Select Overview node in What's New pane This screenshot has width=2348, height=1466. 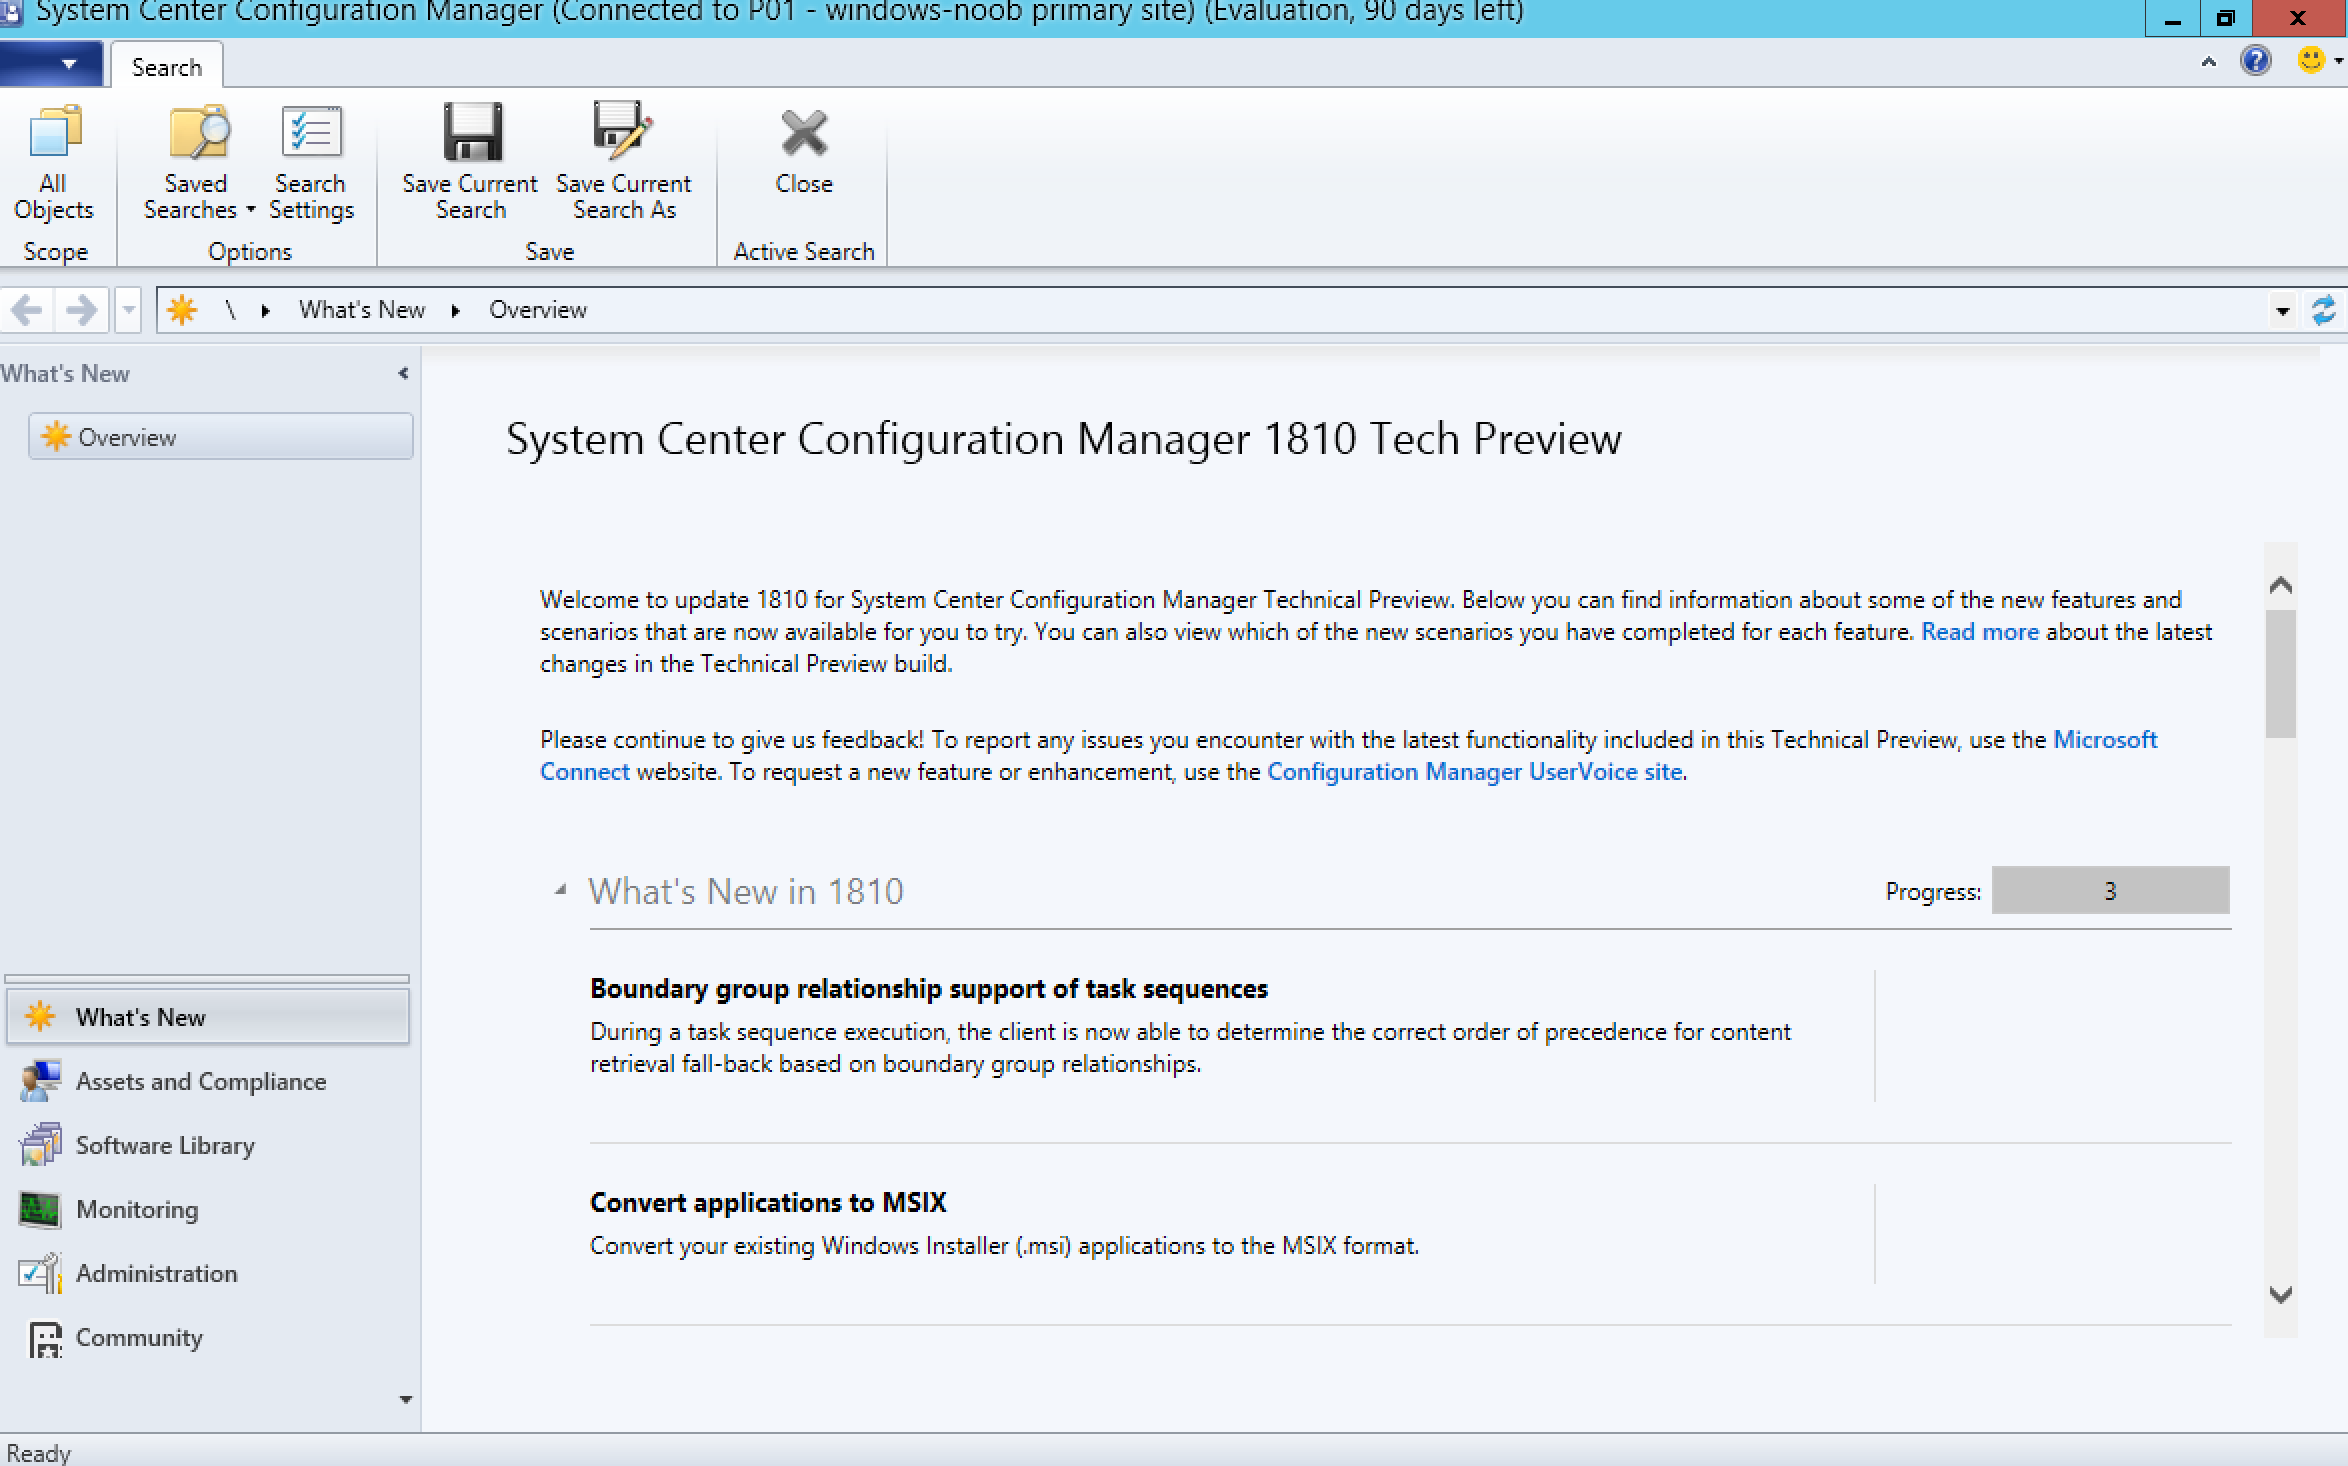[220, 437]
